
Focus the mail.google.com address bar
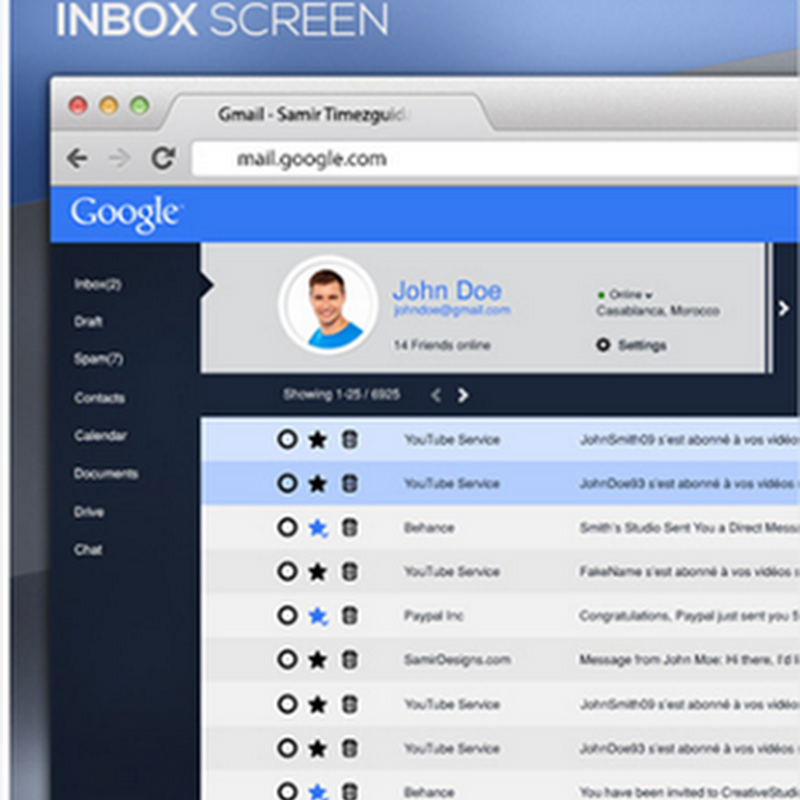pyautogui.click(x=495, y=159)
